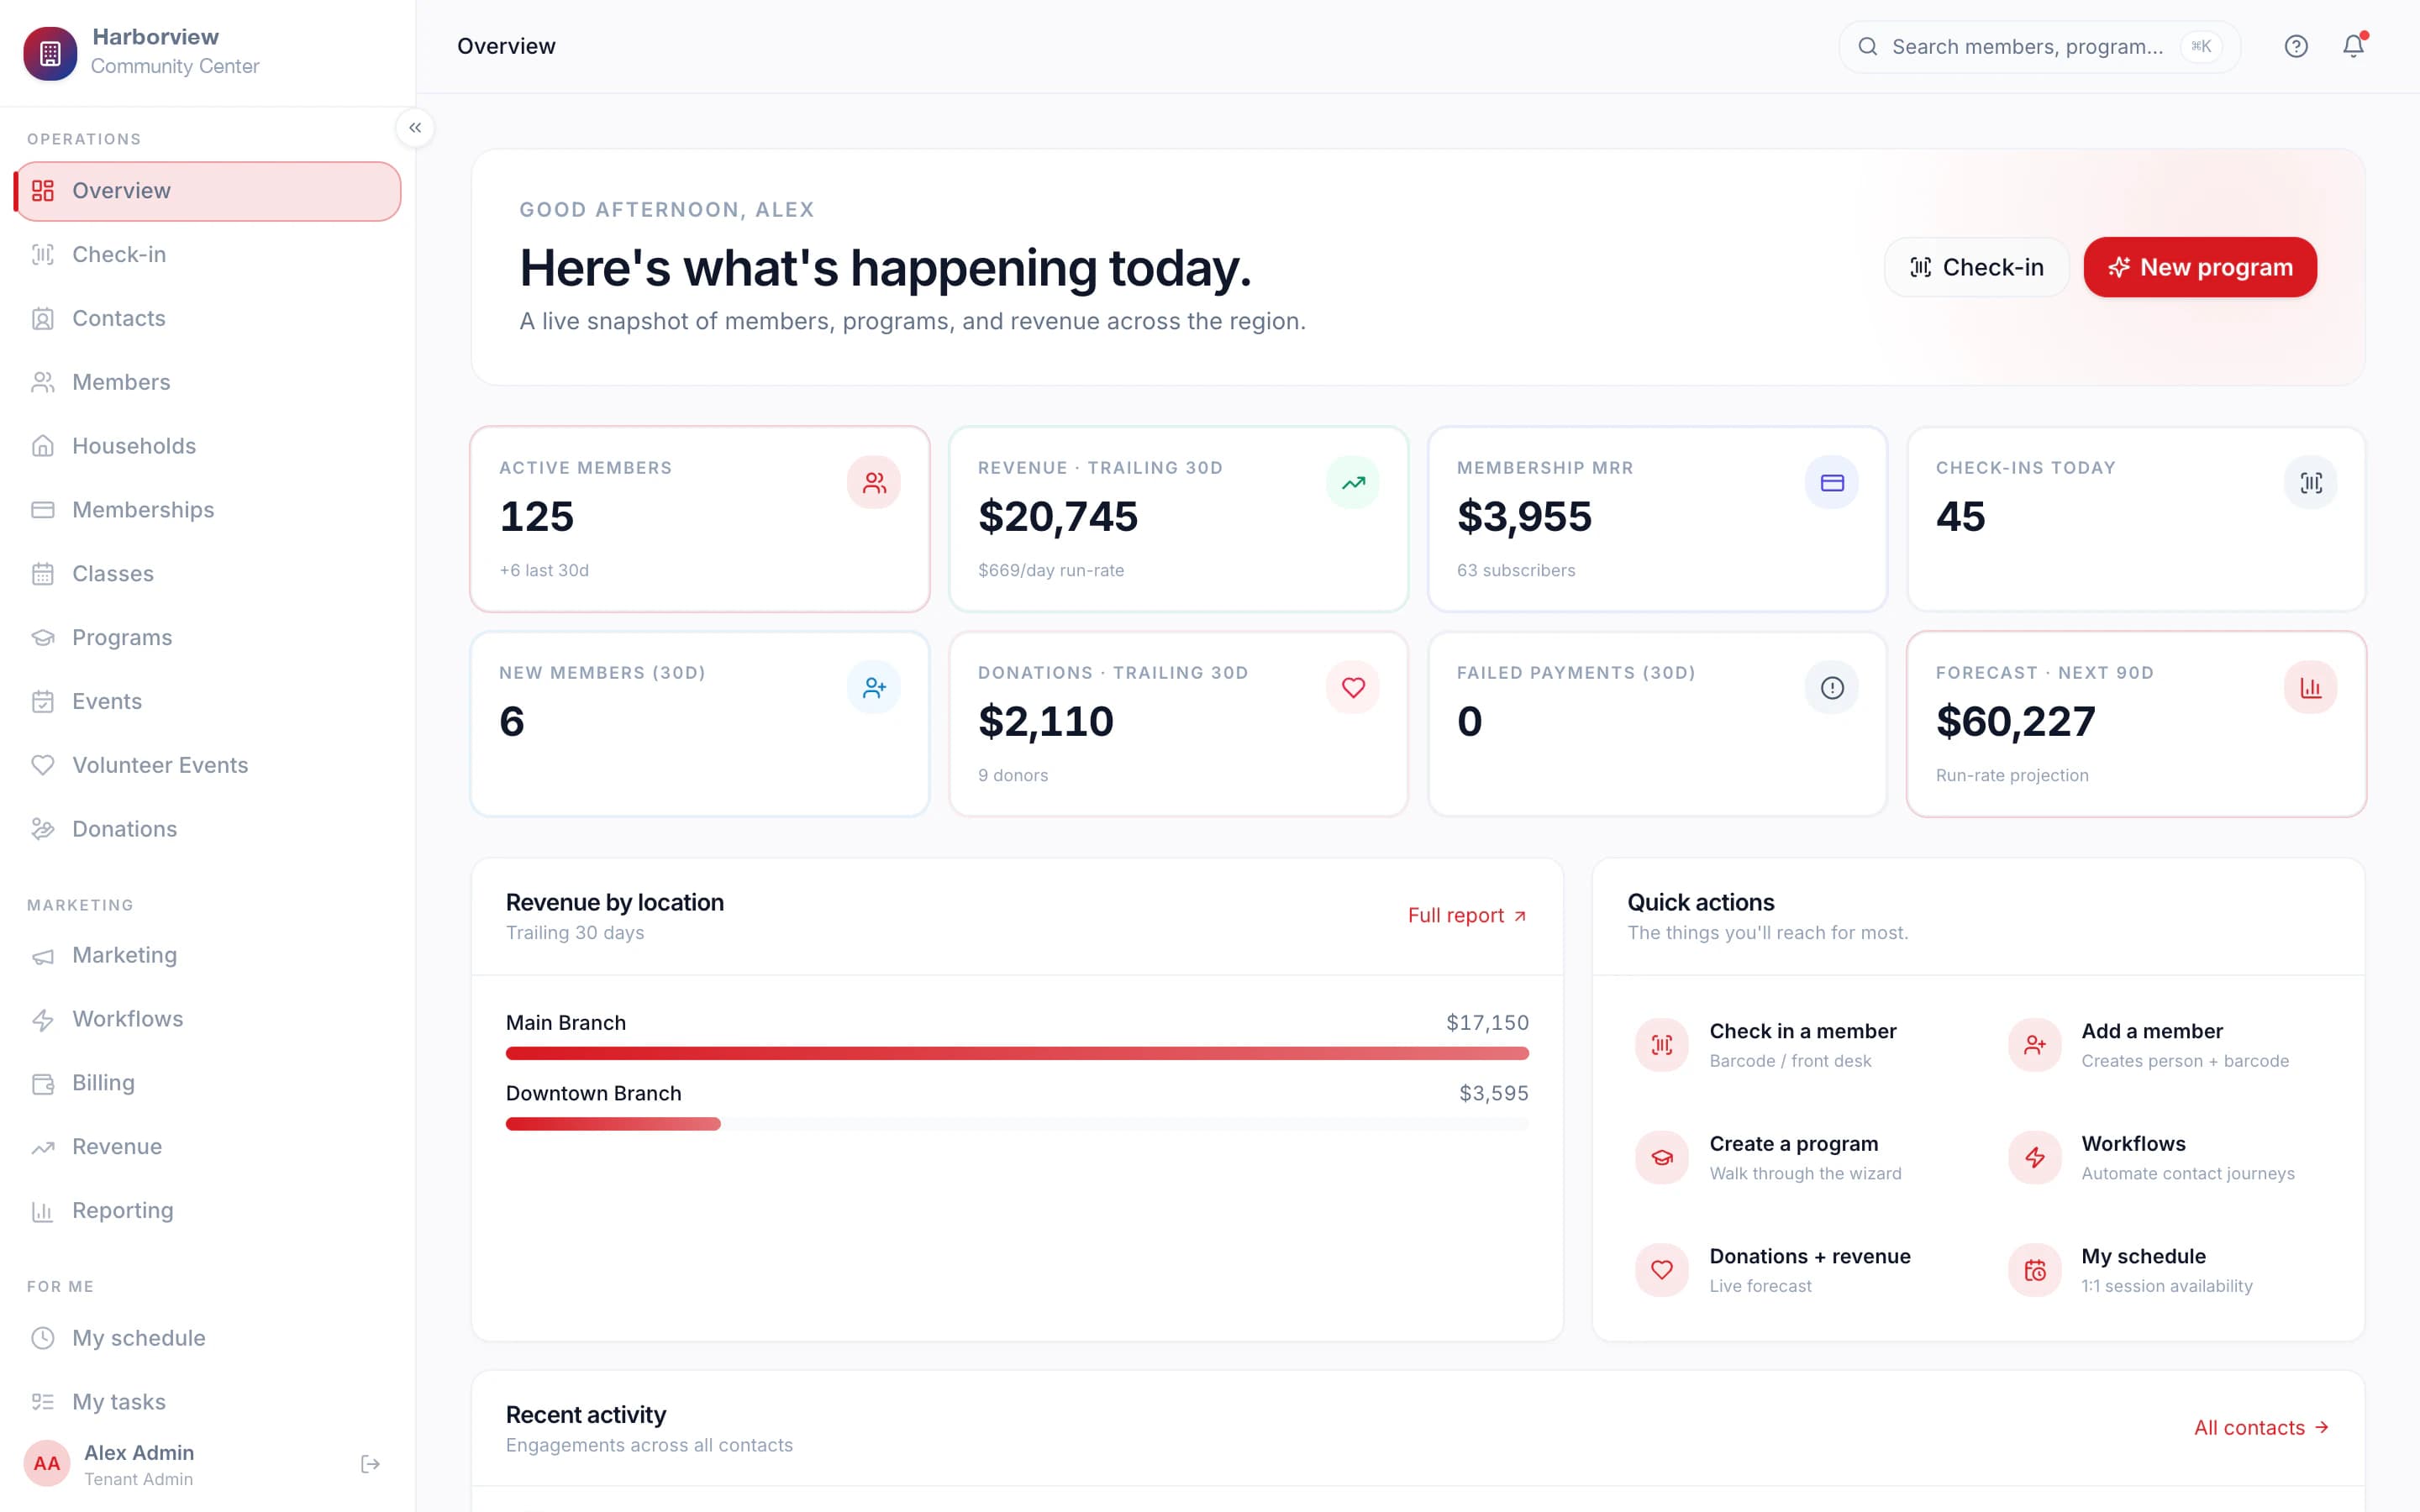This screenshot has width=2420, height=1512.
Task: Click the $60,227 forecast value
Action: coord(2015,722)
